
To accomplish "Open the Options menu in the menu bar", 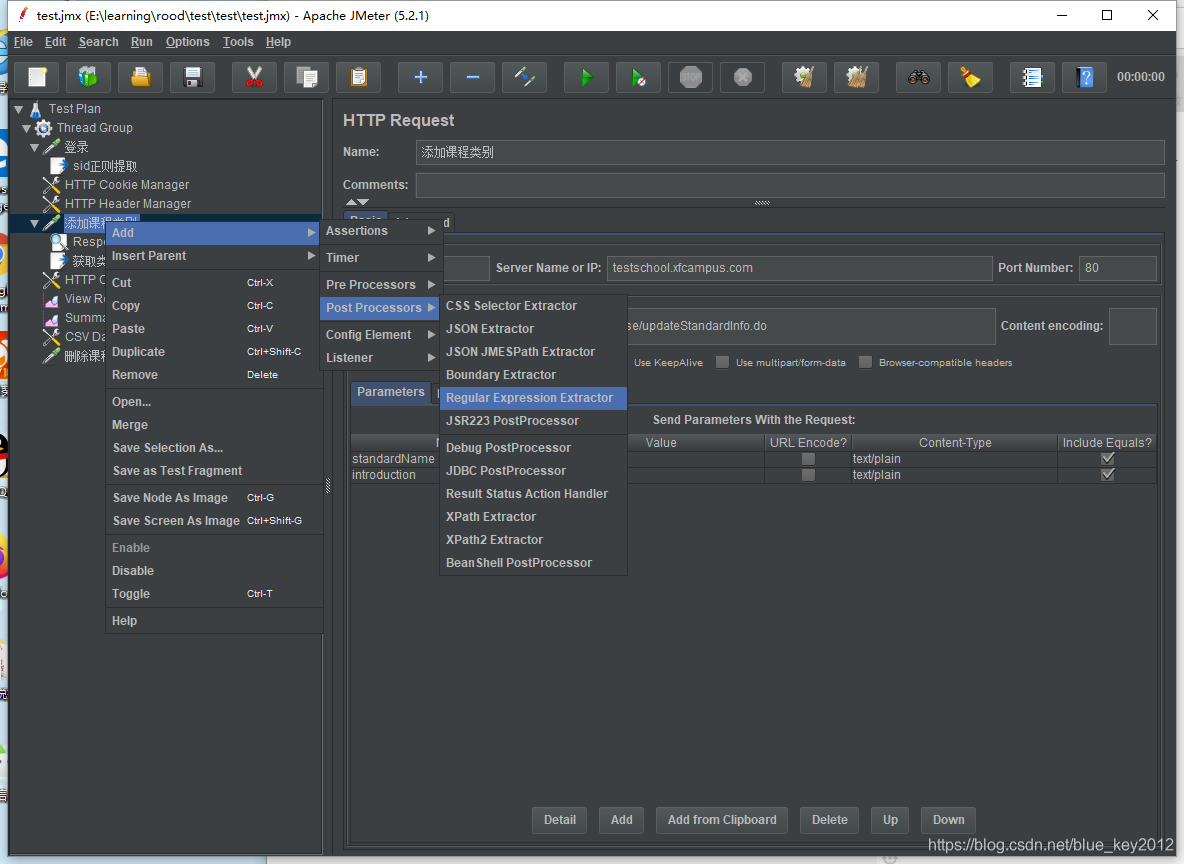I will point(187,42).
